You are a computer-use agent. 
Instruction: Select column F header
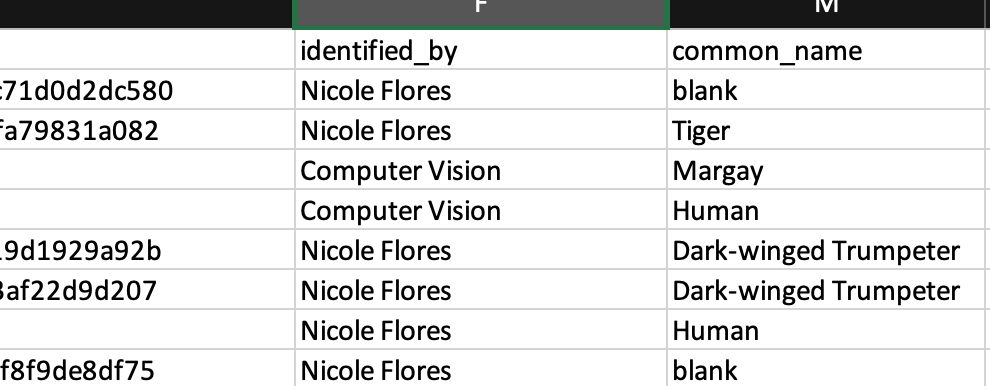point(481,14)
